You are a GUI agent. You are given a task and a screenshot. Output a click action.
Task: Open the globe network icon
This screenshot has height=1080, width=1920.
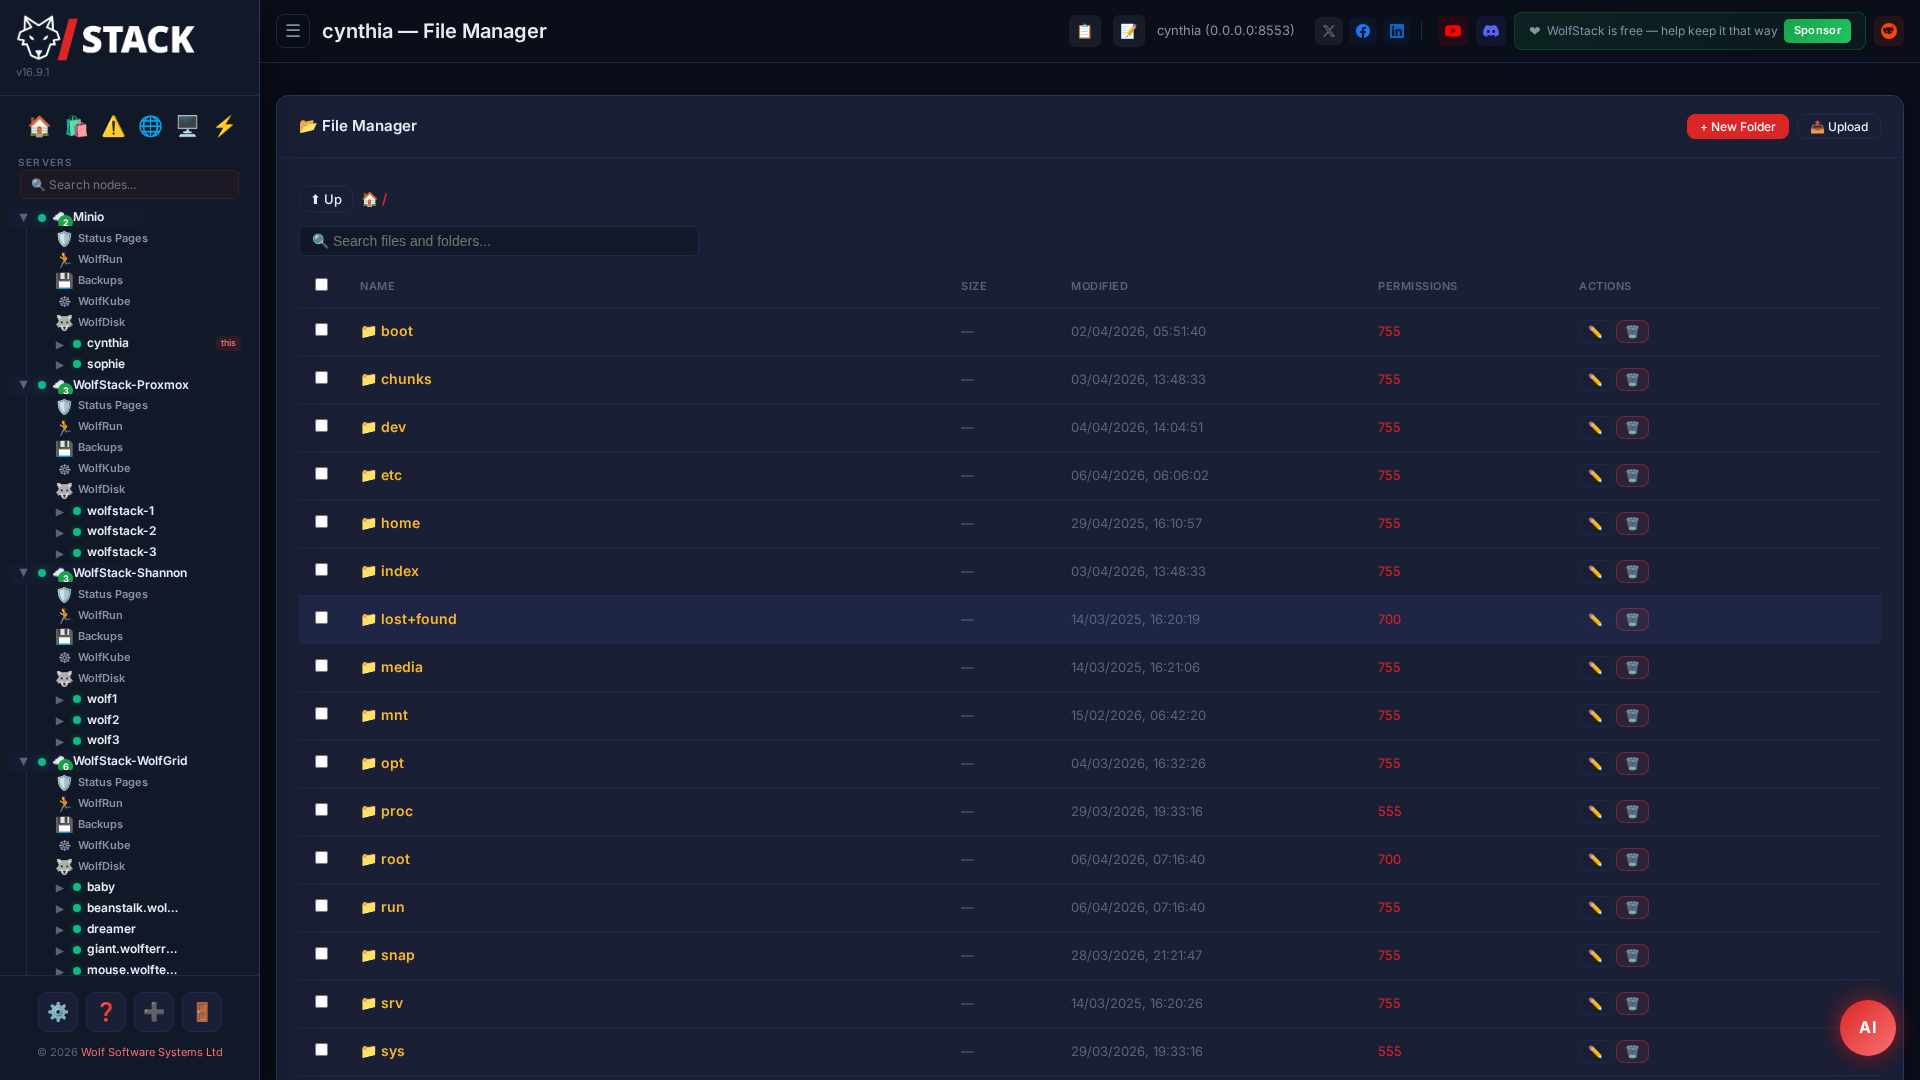point(150,126)
